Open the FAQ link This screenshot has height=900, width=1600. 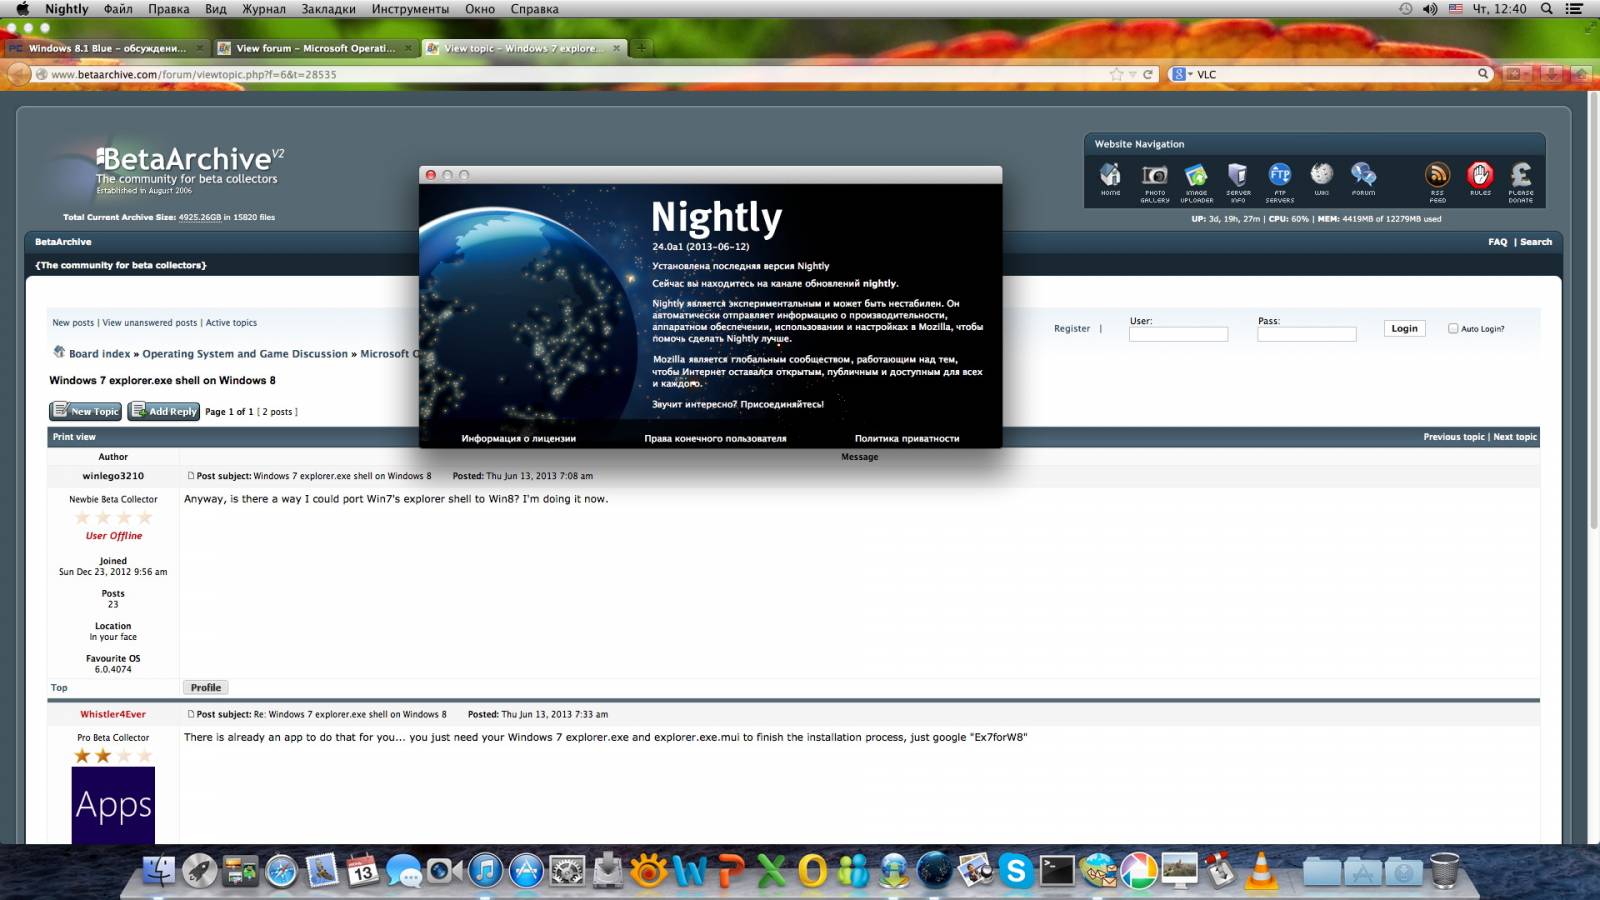(x=1497, y=242)
